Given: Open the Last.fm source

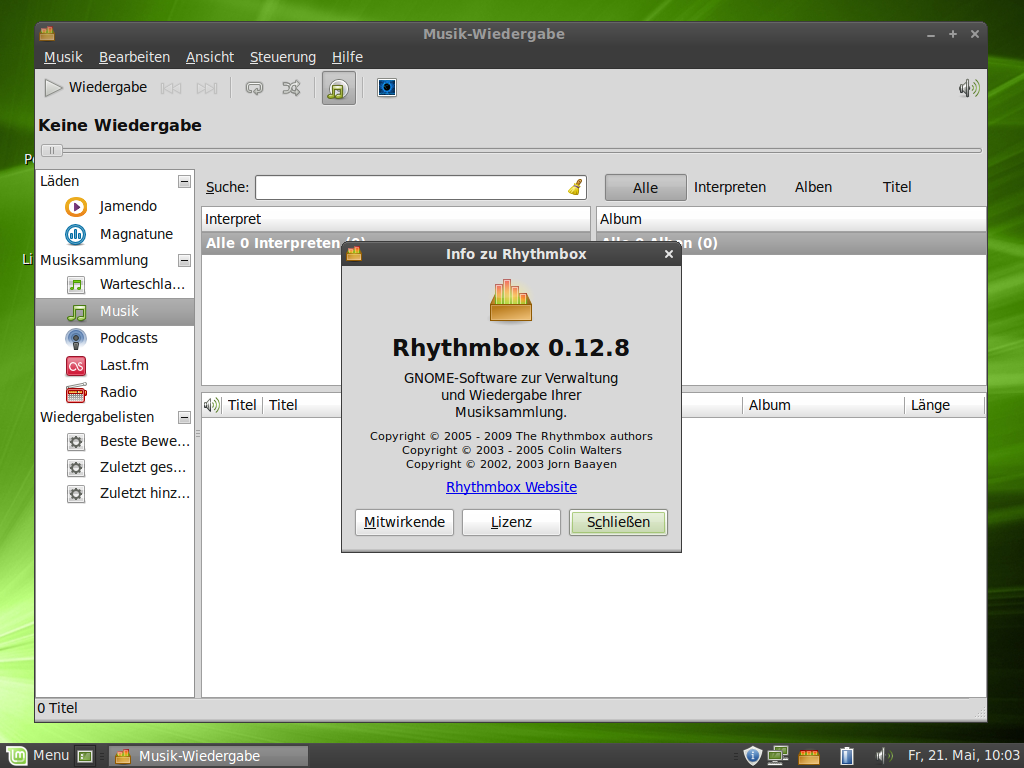Looking at the screenshot, I should point(123,365).
